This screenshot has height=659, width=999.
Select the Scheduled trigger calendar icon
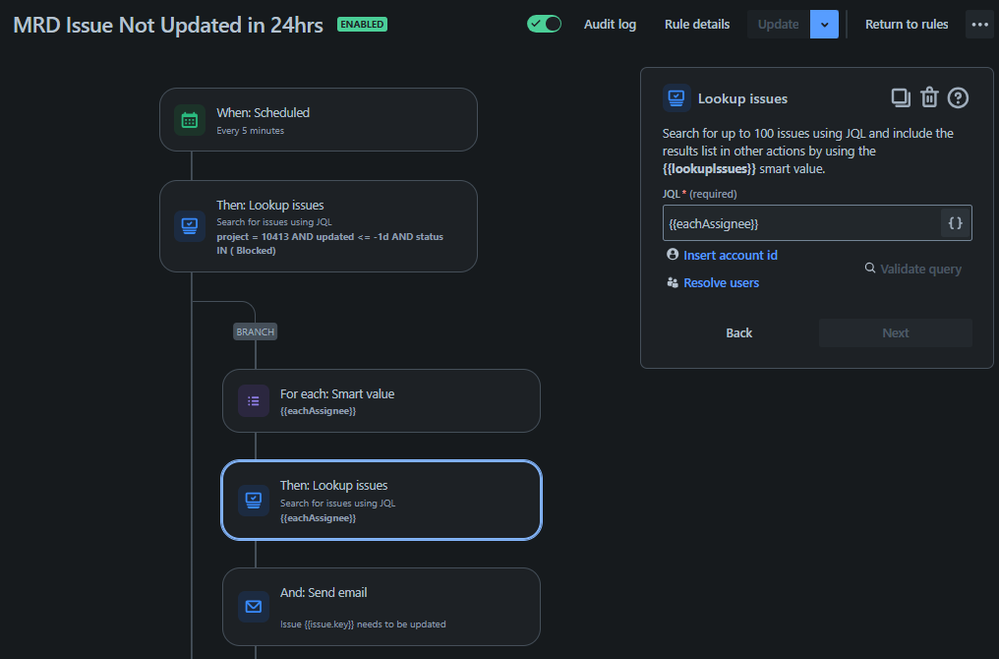[x=190, y=120]
